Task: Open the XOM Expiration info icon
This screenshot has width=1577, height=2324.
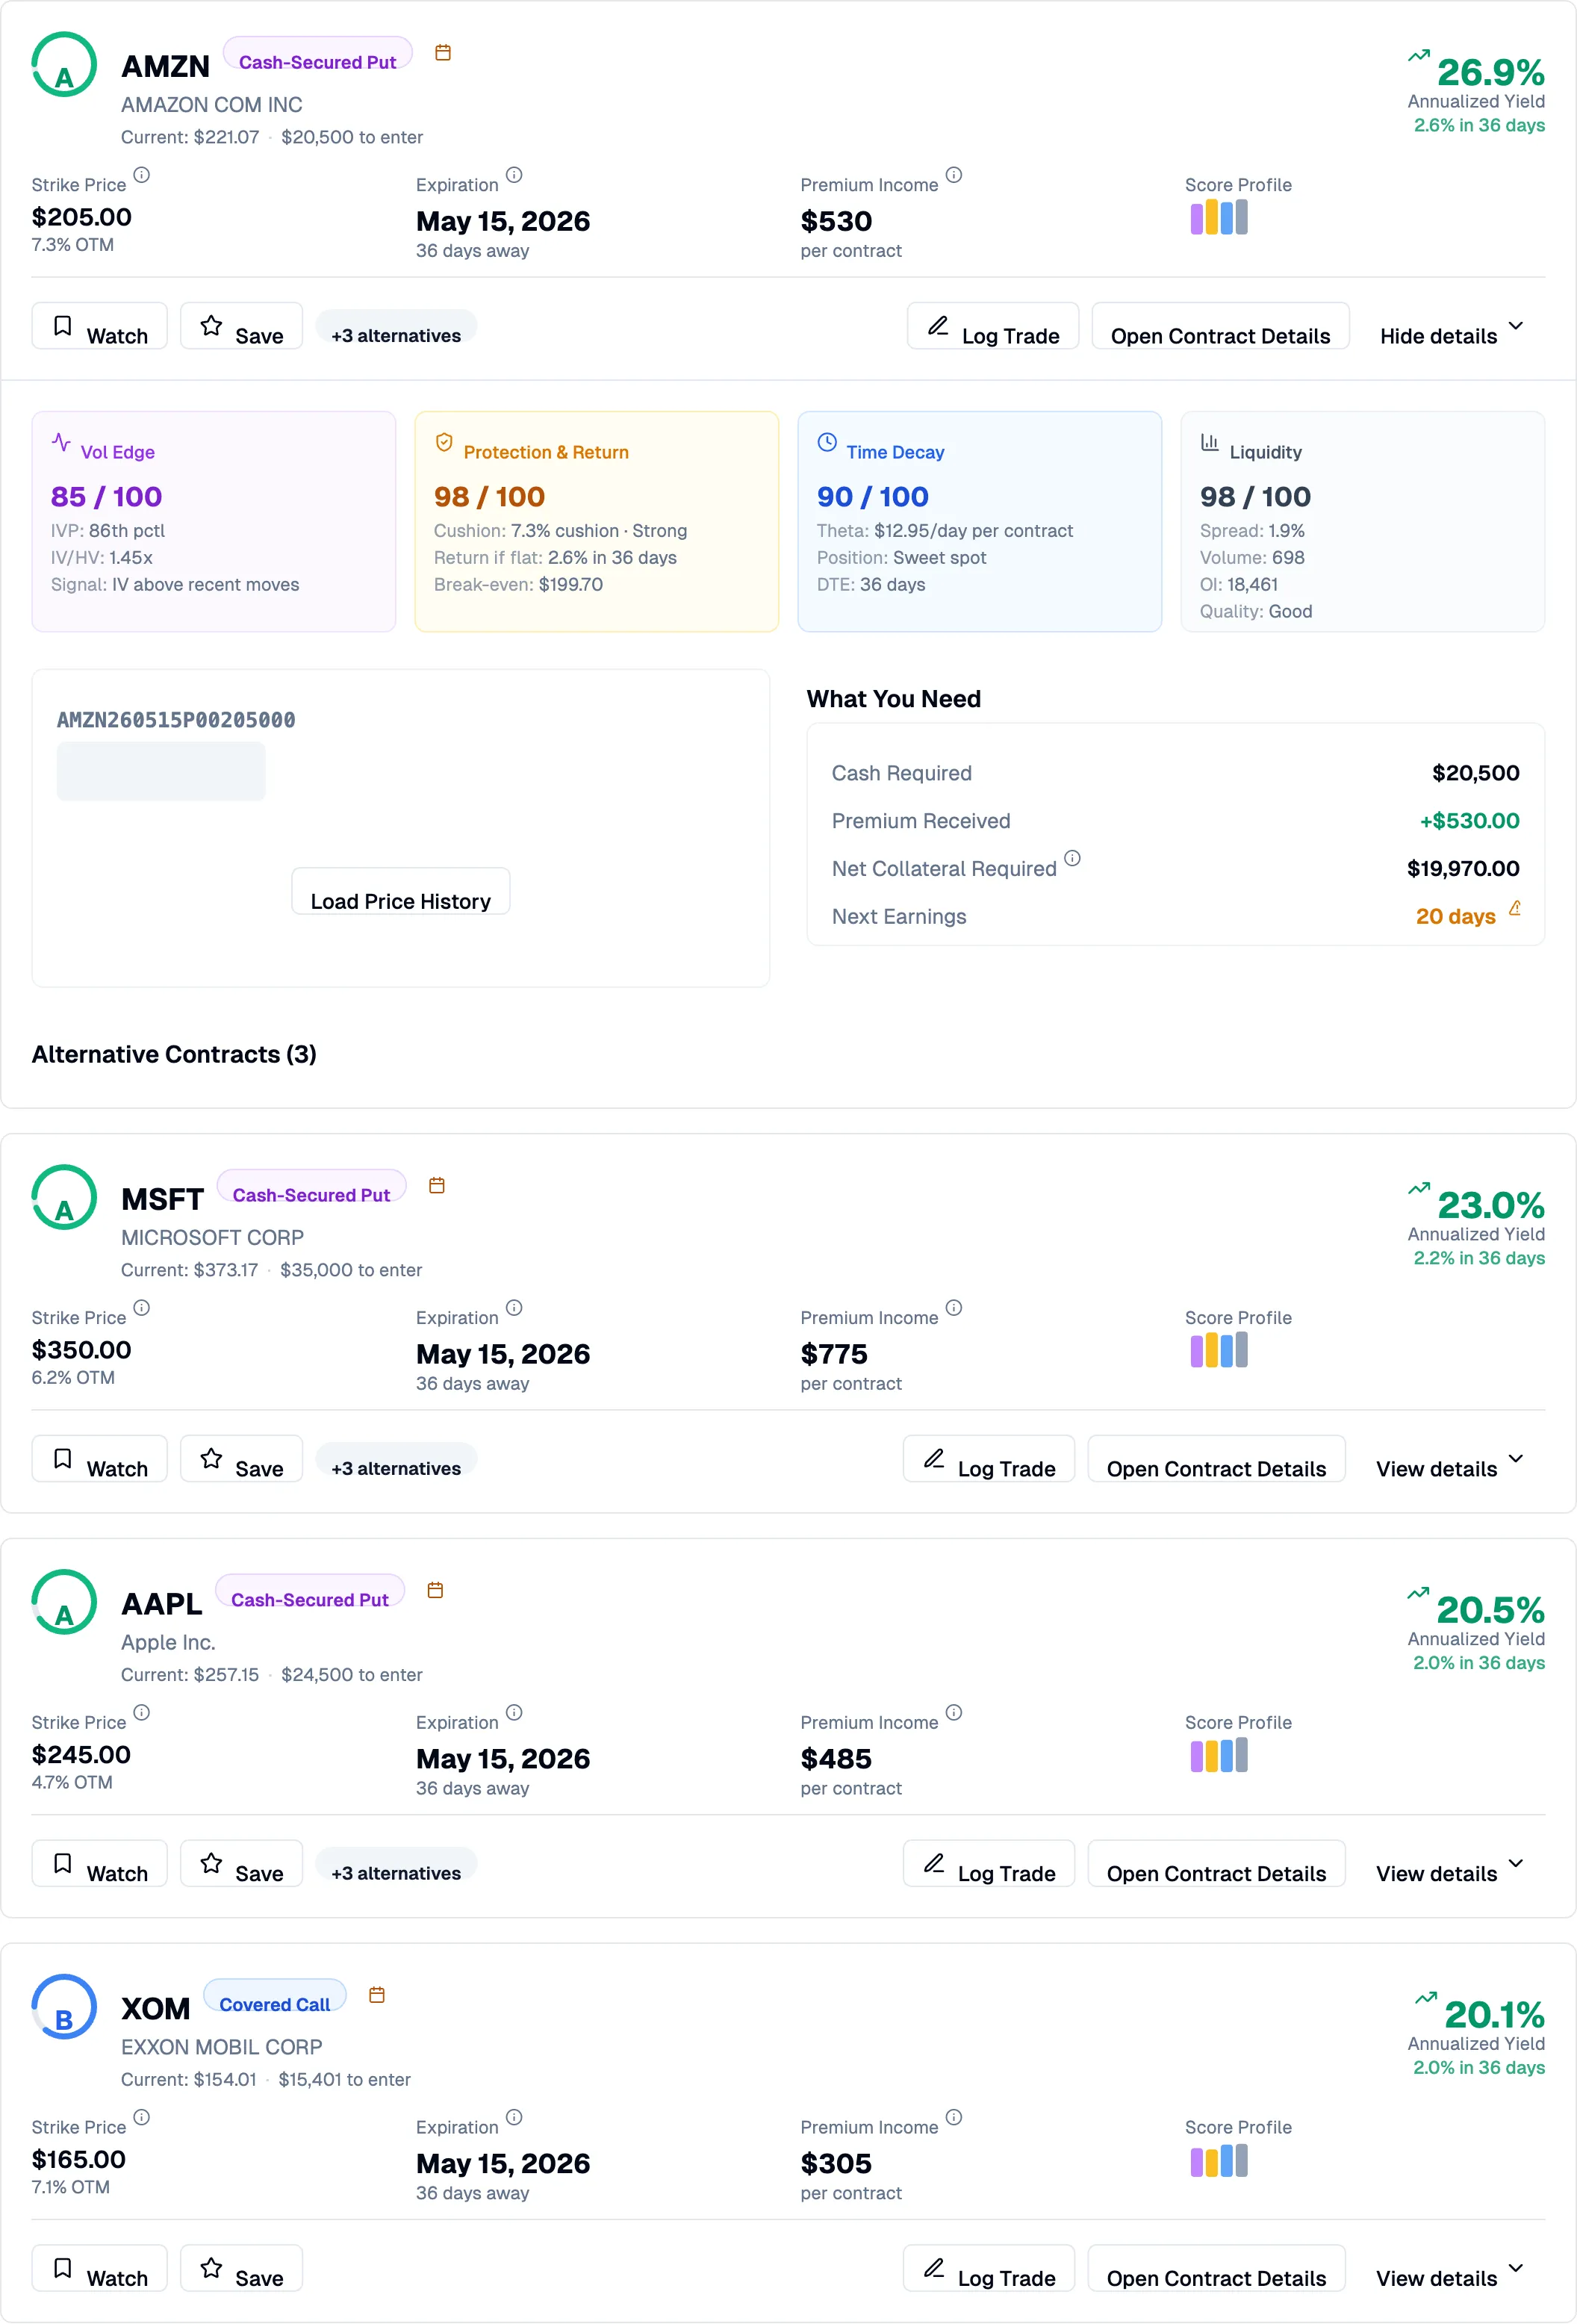Action: pyautogui.click(x=514, y=2118)
